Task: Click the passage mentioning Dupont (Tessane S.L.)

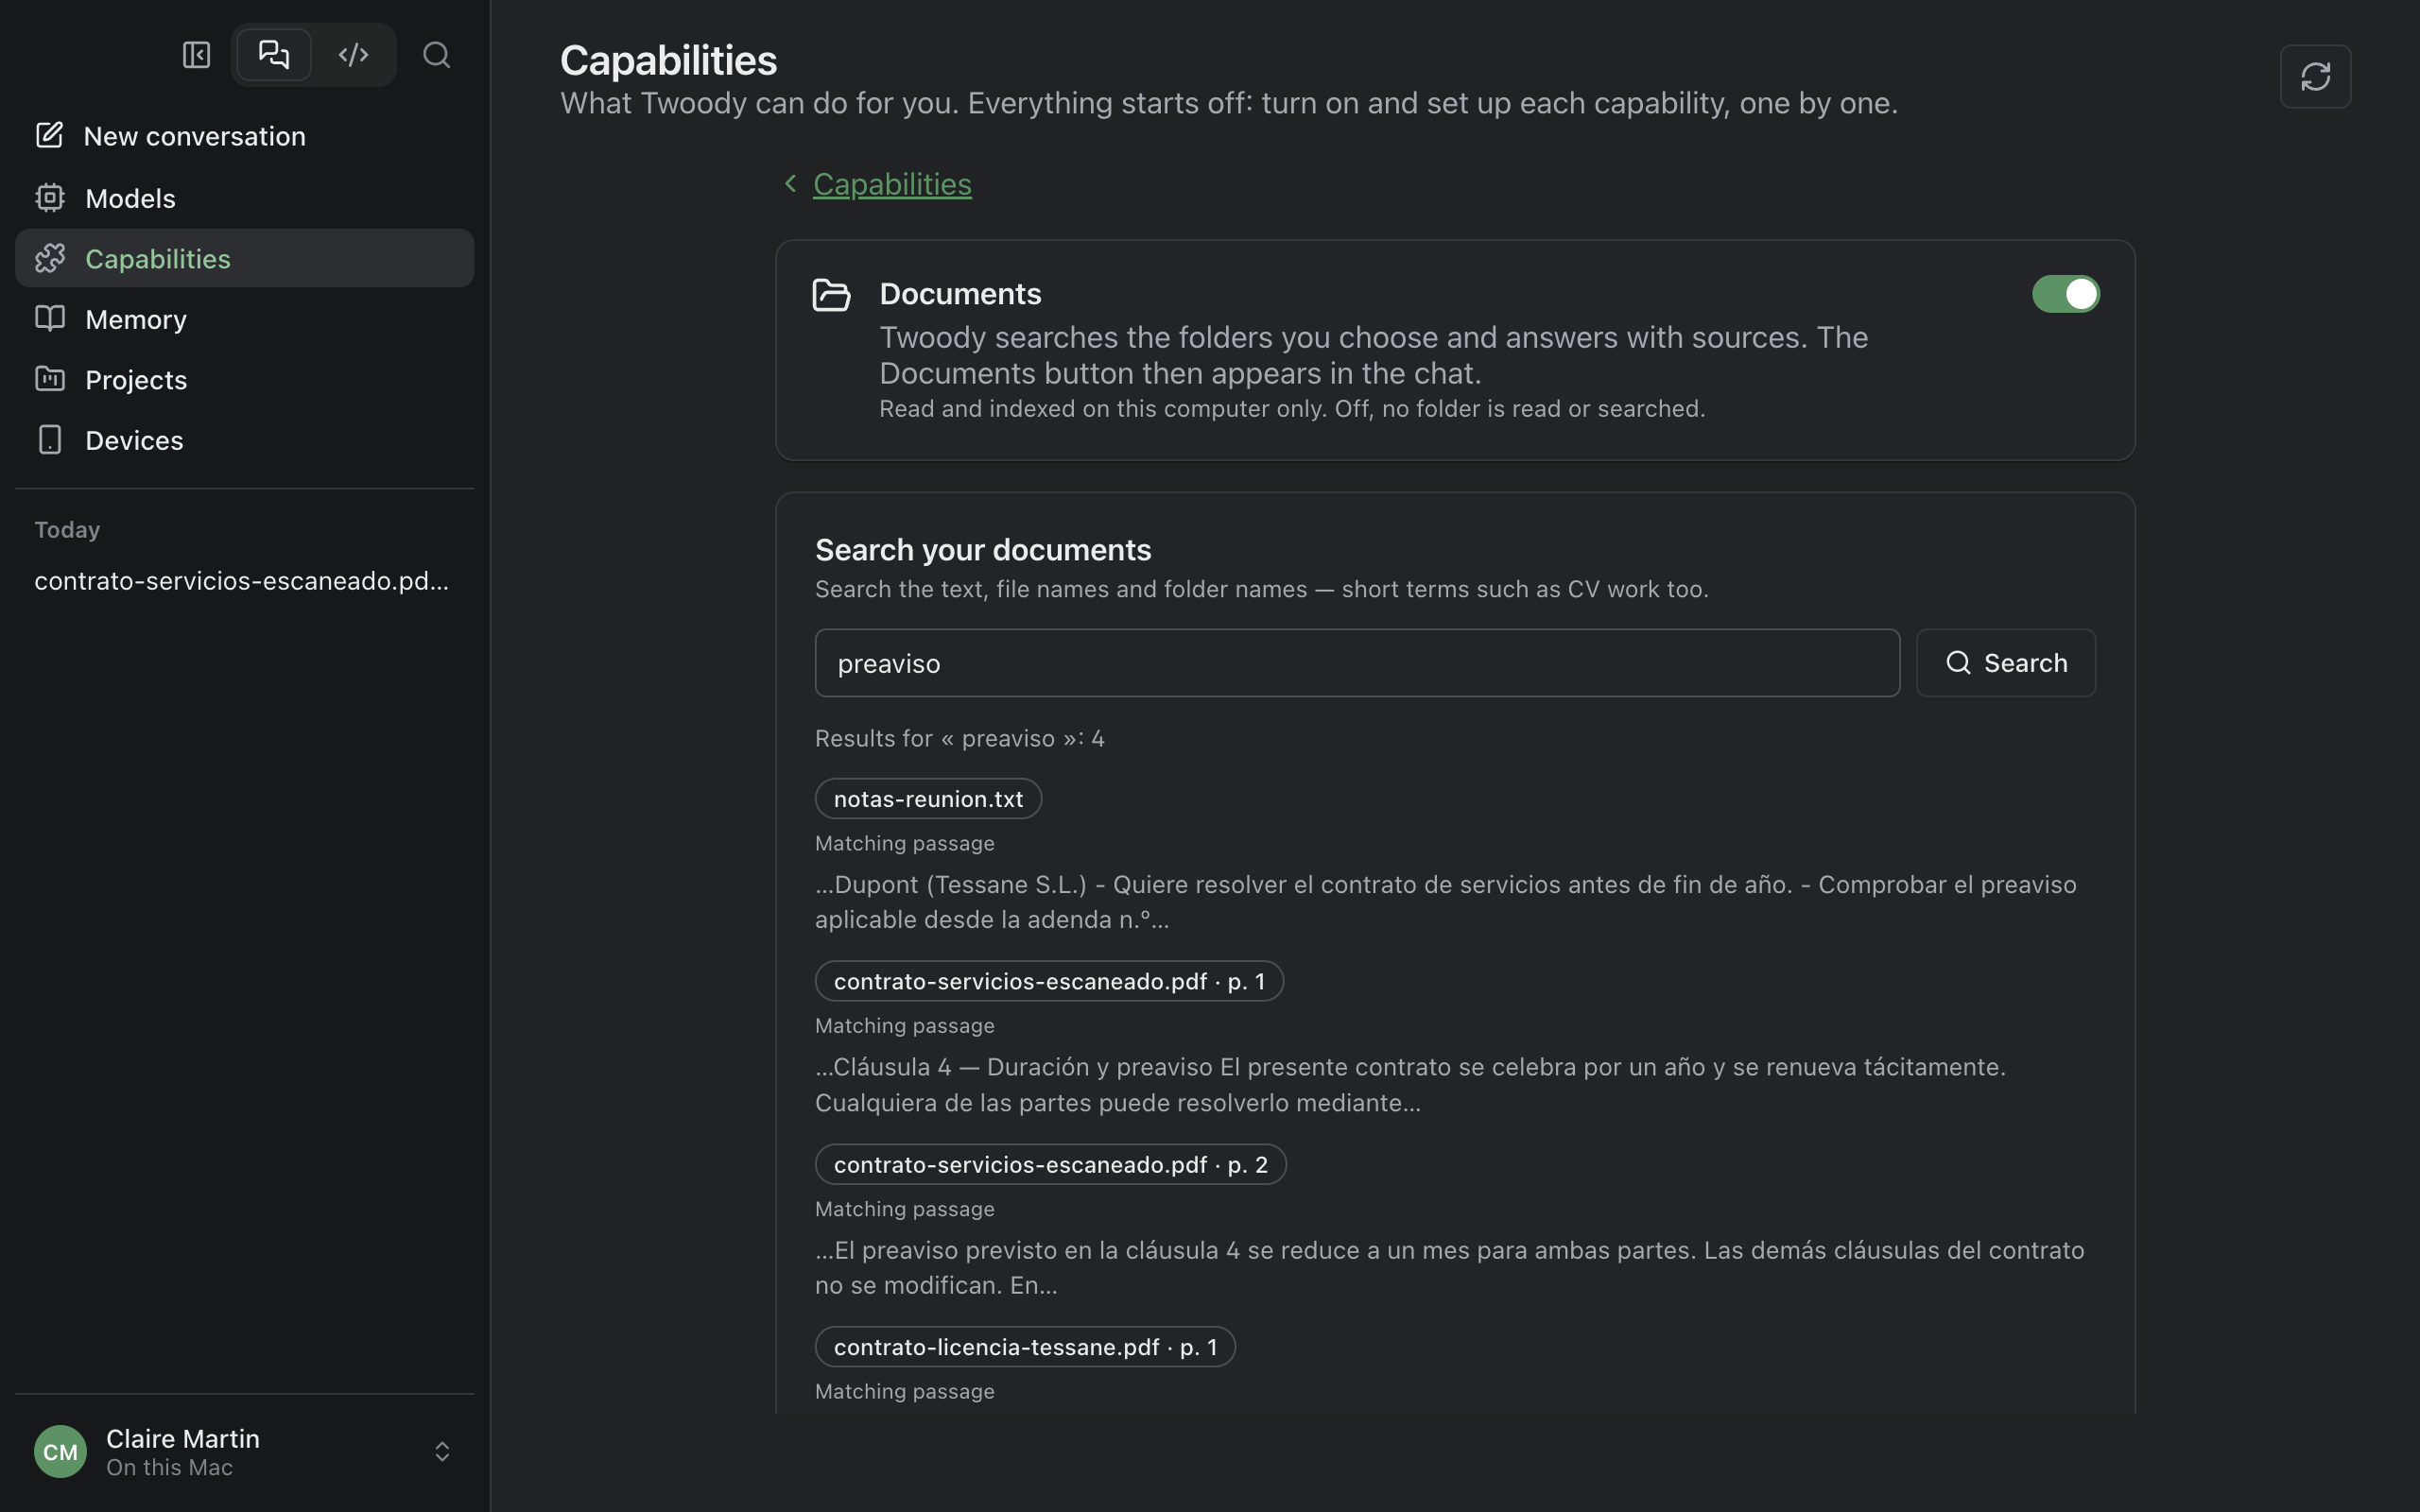Action: [1445, 902]
